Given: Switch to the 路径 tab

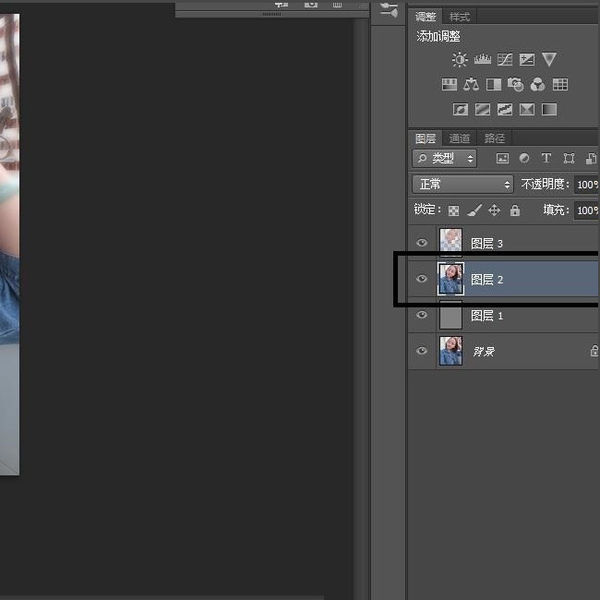Looking at the screenshot, I should point(494,138).
